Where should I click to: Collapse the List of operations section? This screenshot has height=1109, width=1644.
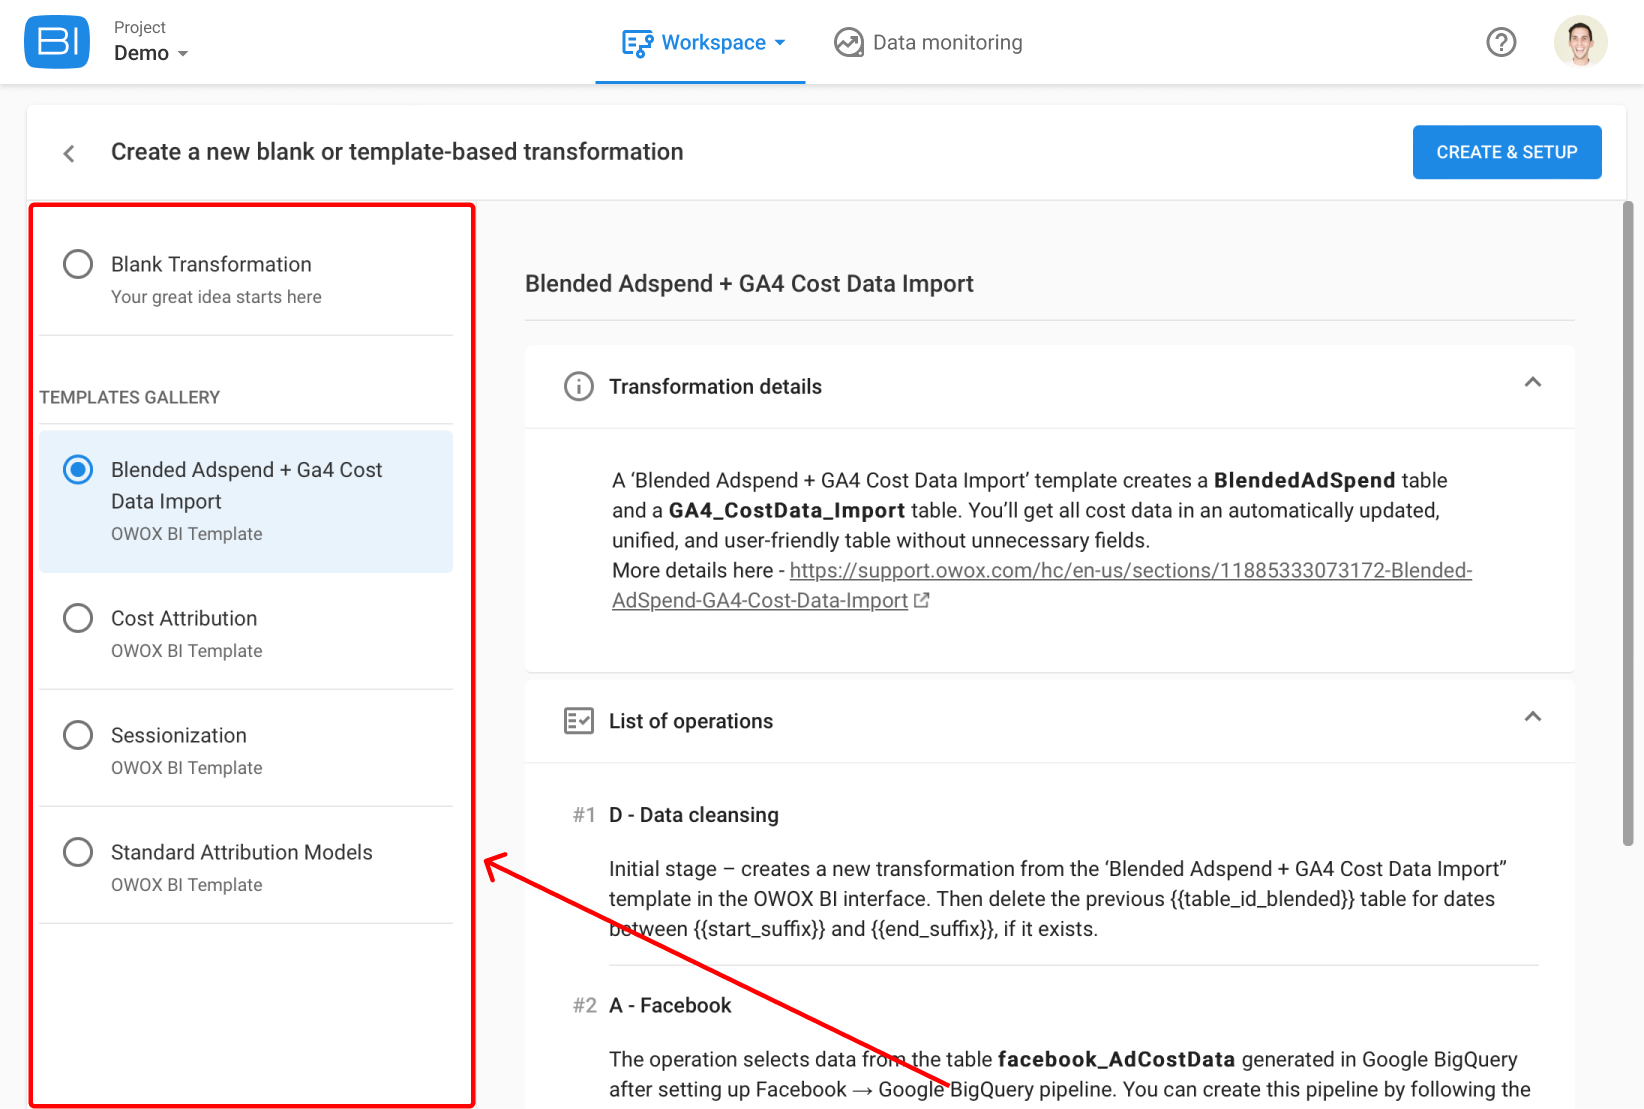point(1533,716)
